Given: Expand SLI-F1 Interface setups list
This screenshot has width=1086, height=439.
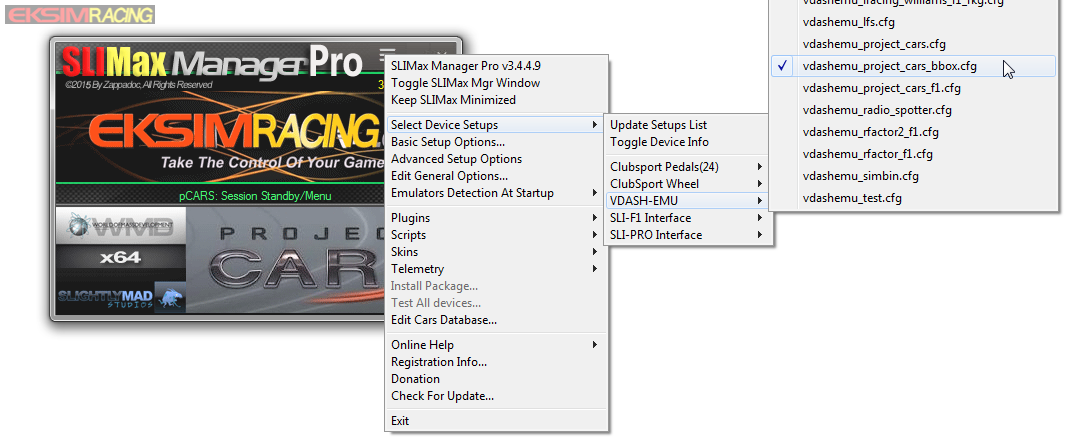Looking at the screenshot, I should click(x=687, y=218).
